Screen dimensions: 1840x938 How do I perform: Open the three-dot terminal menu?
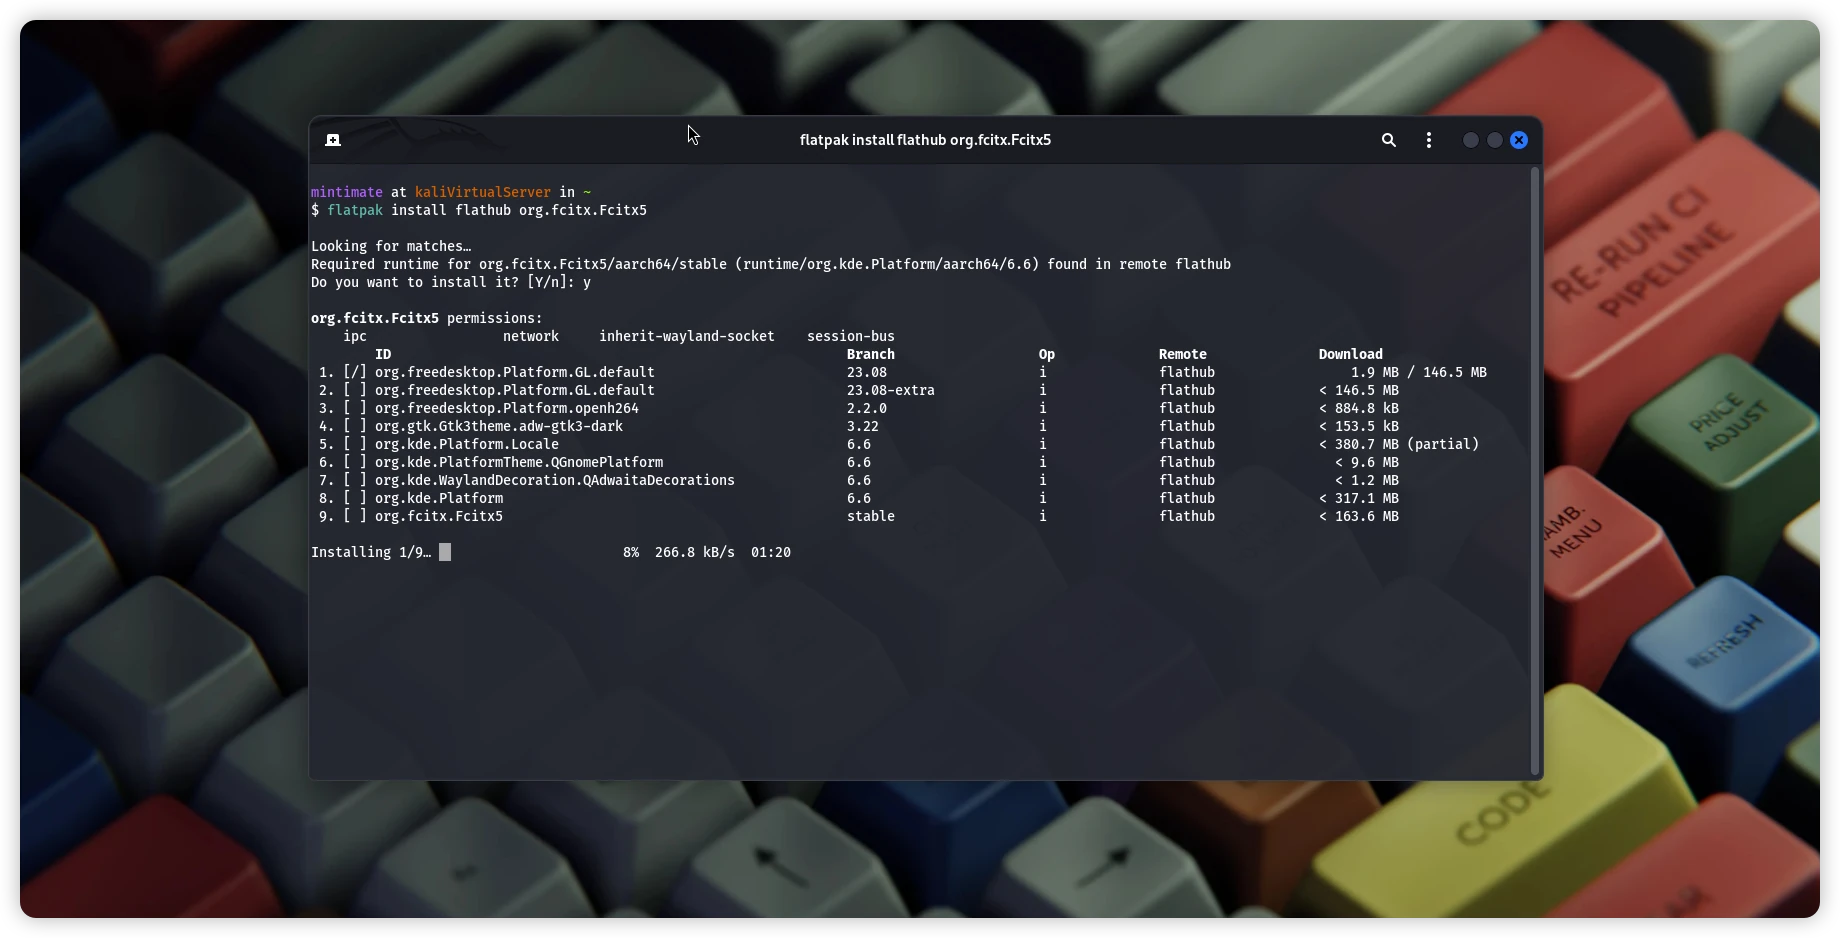pyautogui.click(x=1429, y=140)
